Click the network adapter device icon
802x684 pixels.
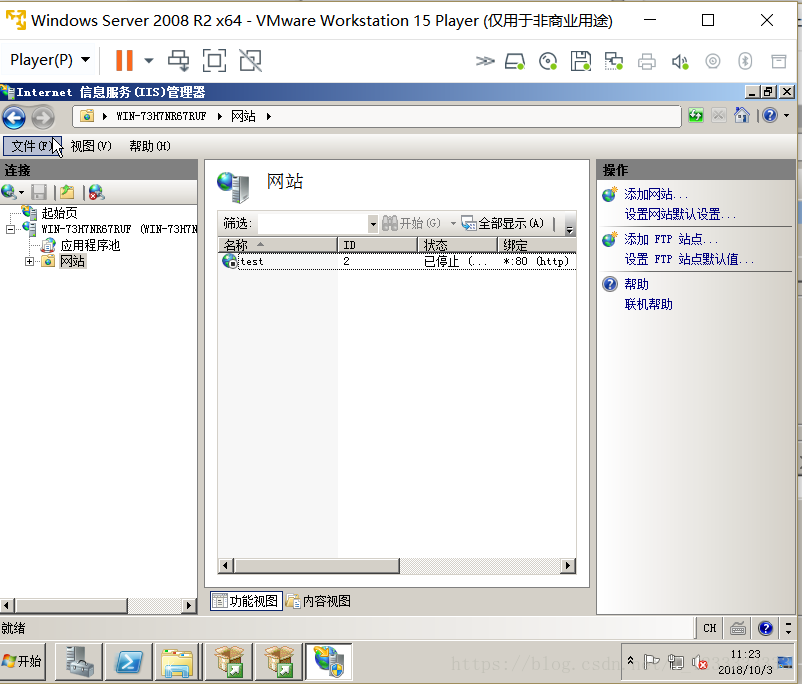pyautogui.click(x=614, y=61)
